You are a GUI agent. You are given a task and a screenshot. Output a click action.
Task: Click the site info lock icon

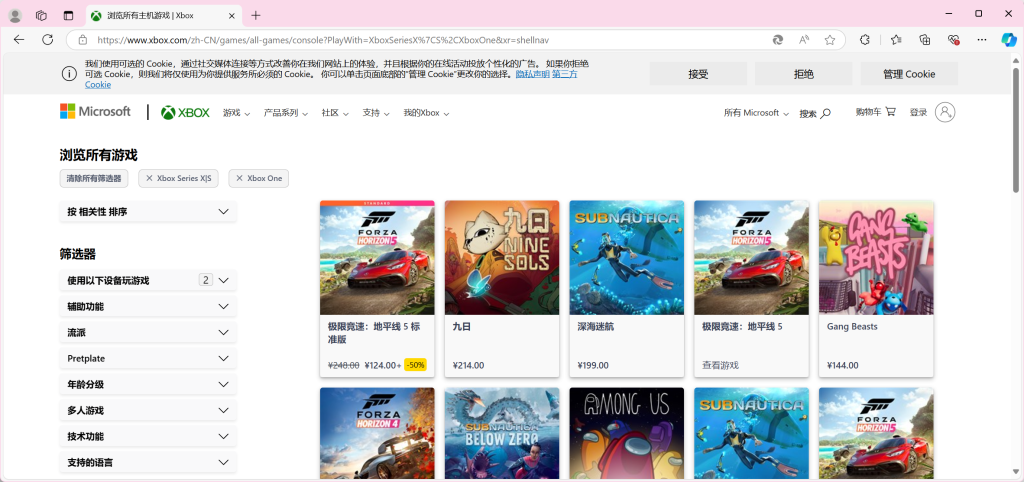pyautogui.click(x=83, y=40)
